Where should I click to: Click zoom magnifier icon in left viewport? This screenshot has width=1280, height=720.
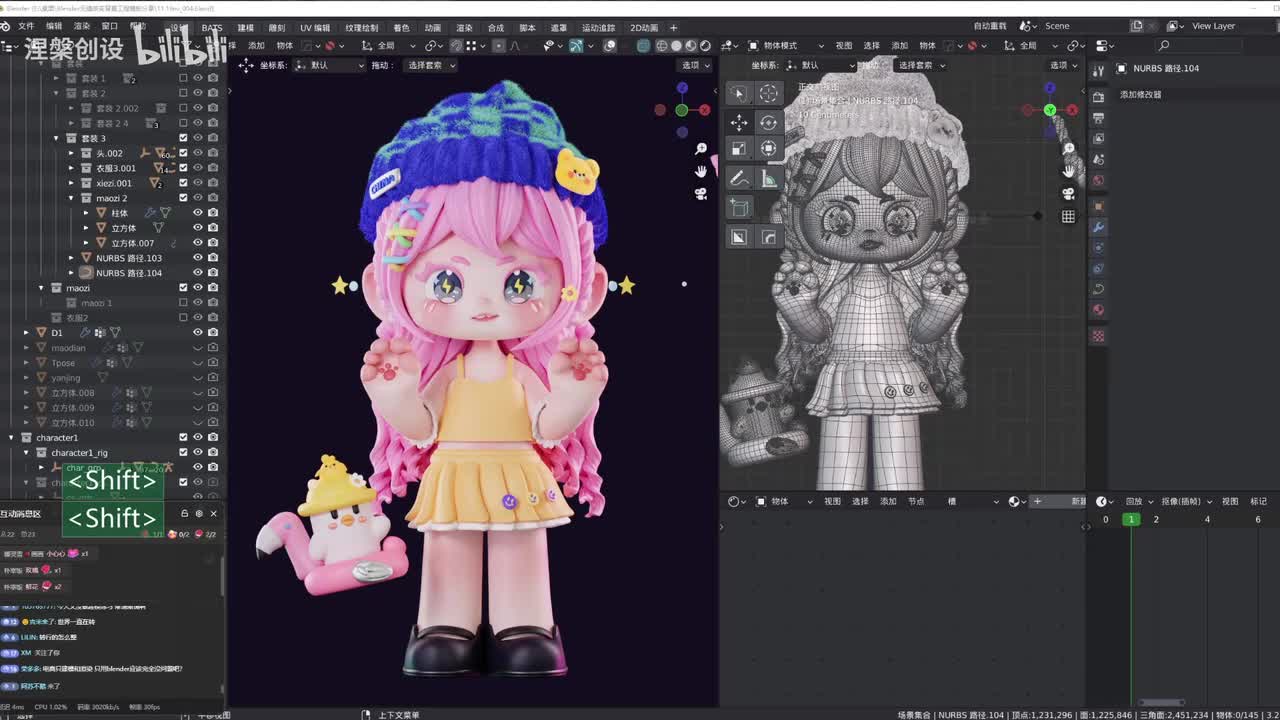[701, 149]
